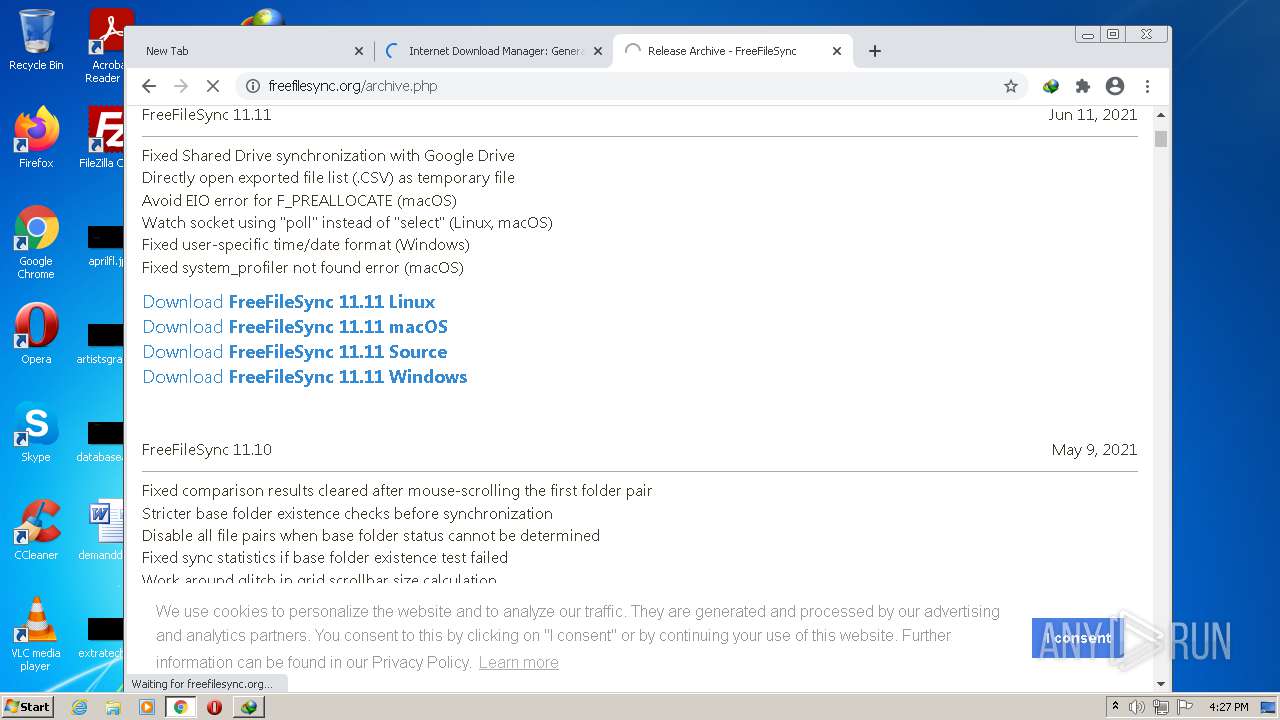
Task: Click 'Fixed system_profiler not found error' line
Action: pyautogui.click(x=302, y=268)
